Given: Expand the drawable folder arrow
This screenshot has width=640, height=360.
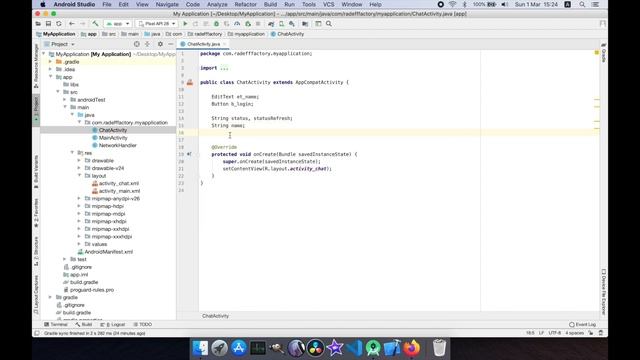Looking at the screenshot, I should (79, 160).
